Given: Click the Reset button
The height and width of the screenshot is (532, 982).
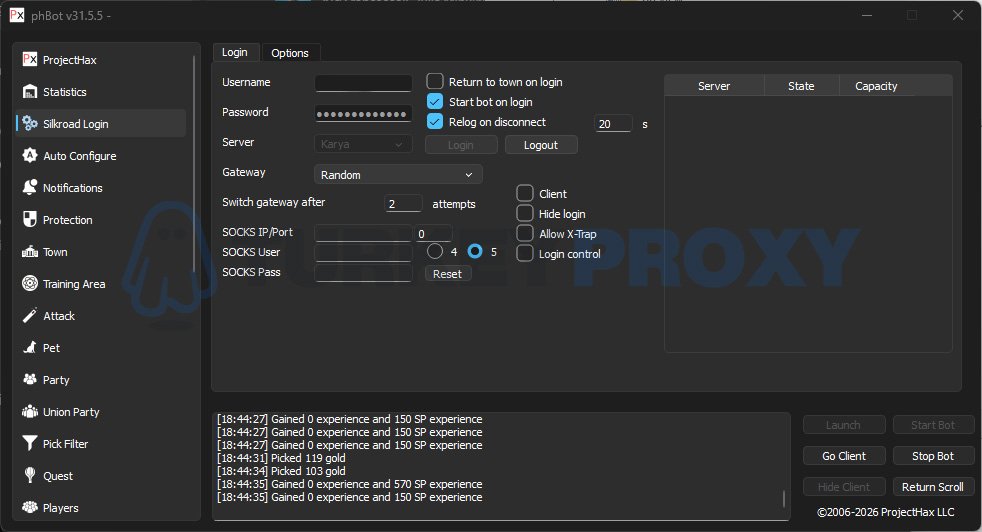Looking at the screenshot, I should 448,274.
